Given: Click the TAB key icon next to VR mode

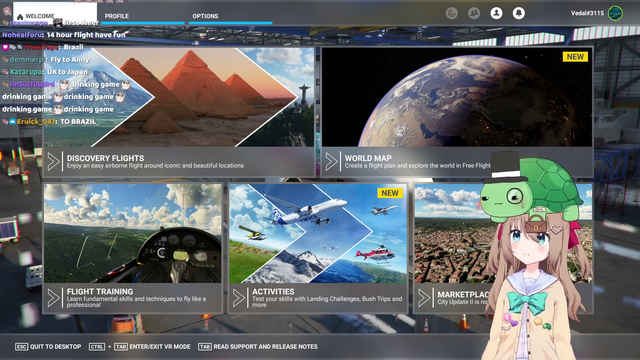Looking at the screenshot, I should click(x=120, y=347).
